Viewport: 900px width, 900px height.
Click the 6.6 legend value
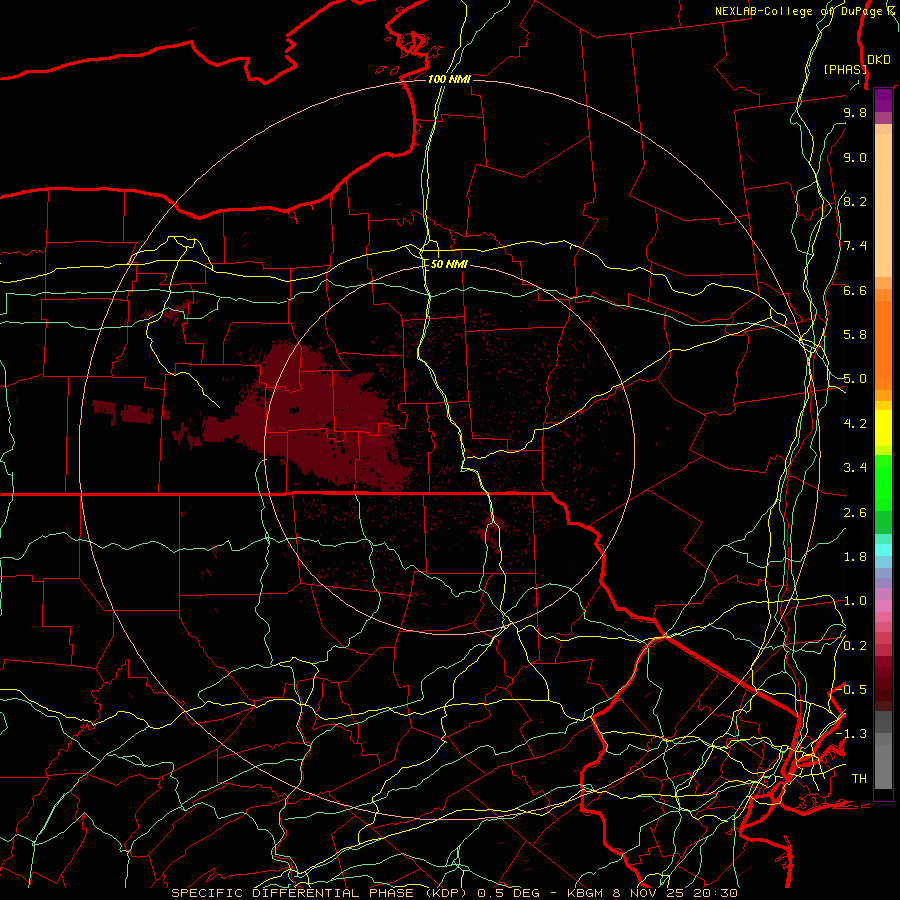pos(855,290)
